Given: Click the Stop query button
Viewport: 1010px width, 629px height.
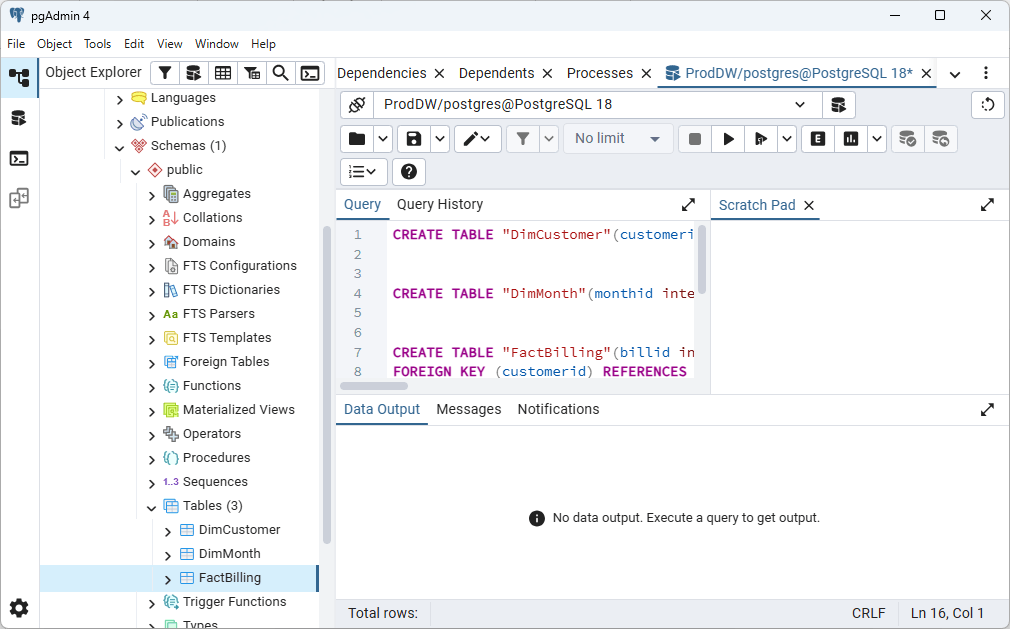Looking at the screenshot, I should tap(694, 139).
